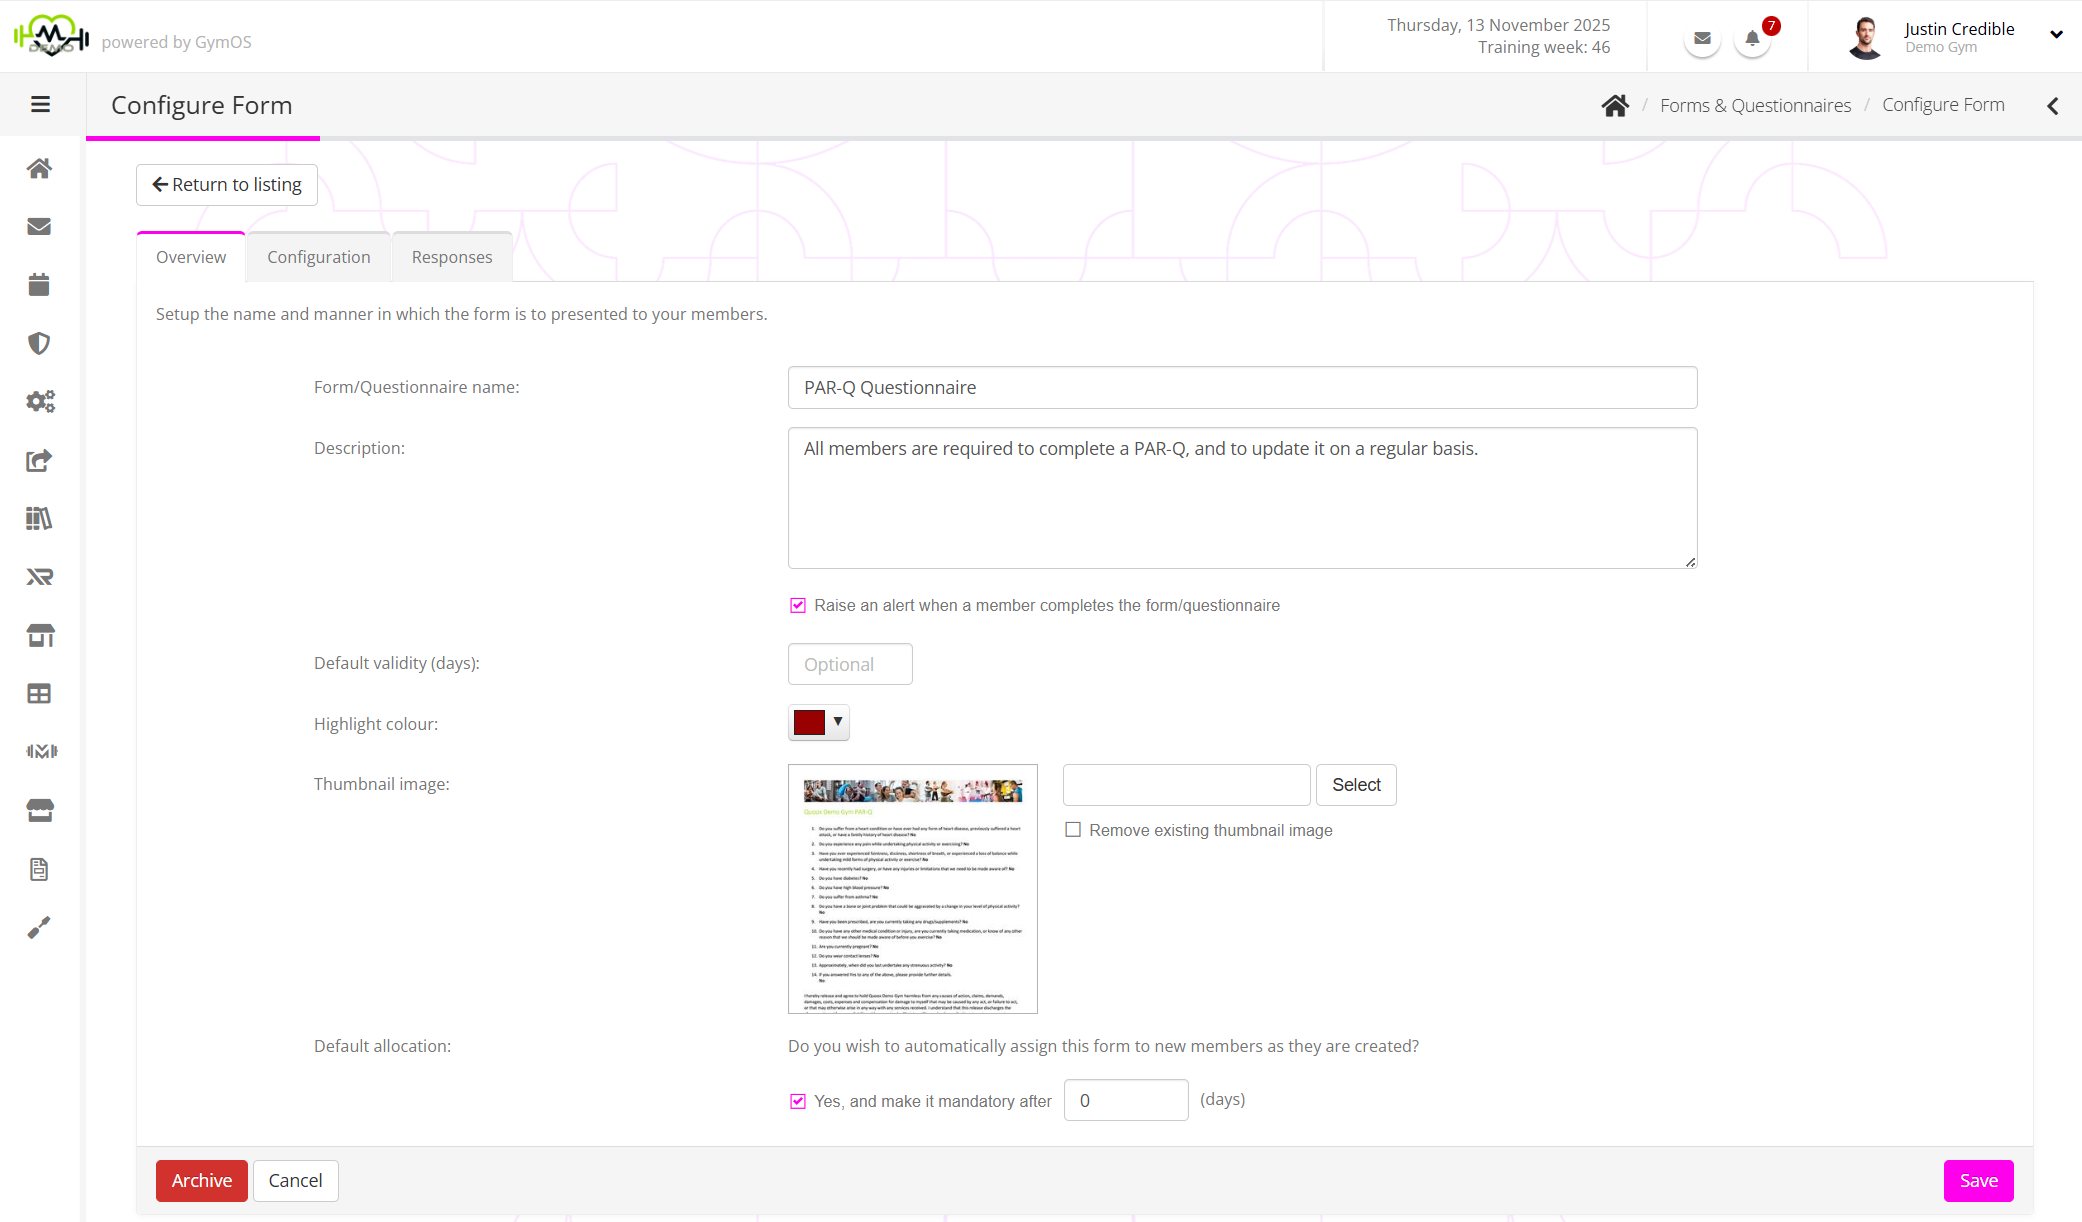2082x1222 pixels.
Task: Click the shop storefront sidebar icon
Action: pos(40,636)
